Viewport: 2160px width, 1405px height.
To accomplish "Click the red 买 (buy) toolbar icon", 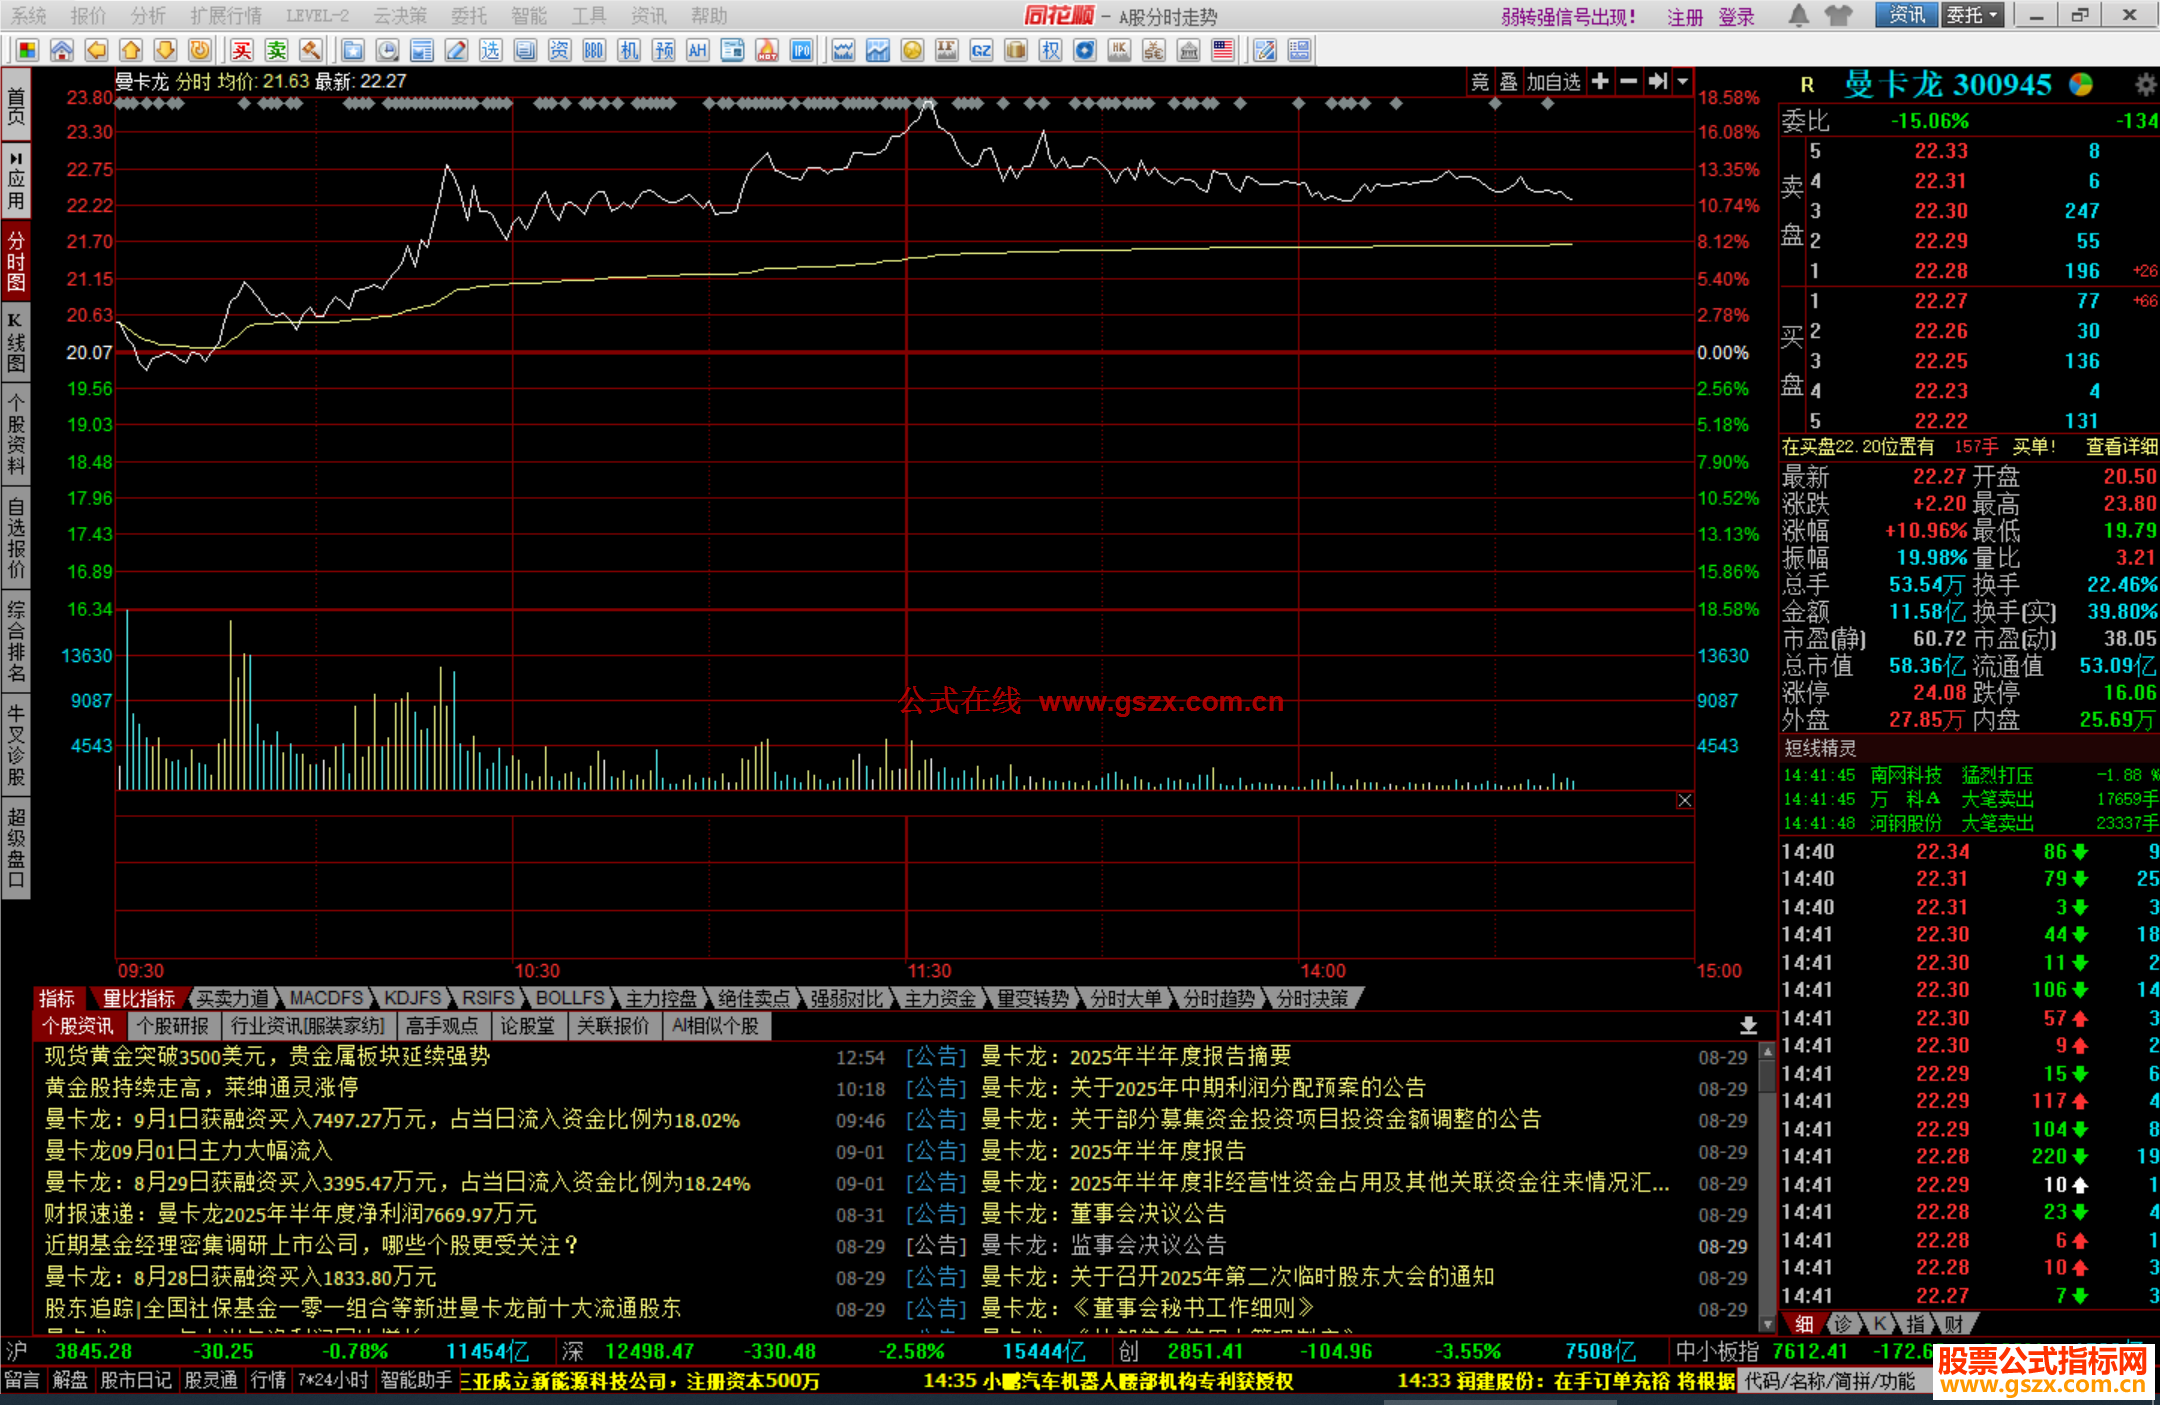I will pyautogui.click(x=242, y=51).
